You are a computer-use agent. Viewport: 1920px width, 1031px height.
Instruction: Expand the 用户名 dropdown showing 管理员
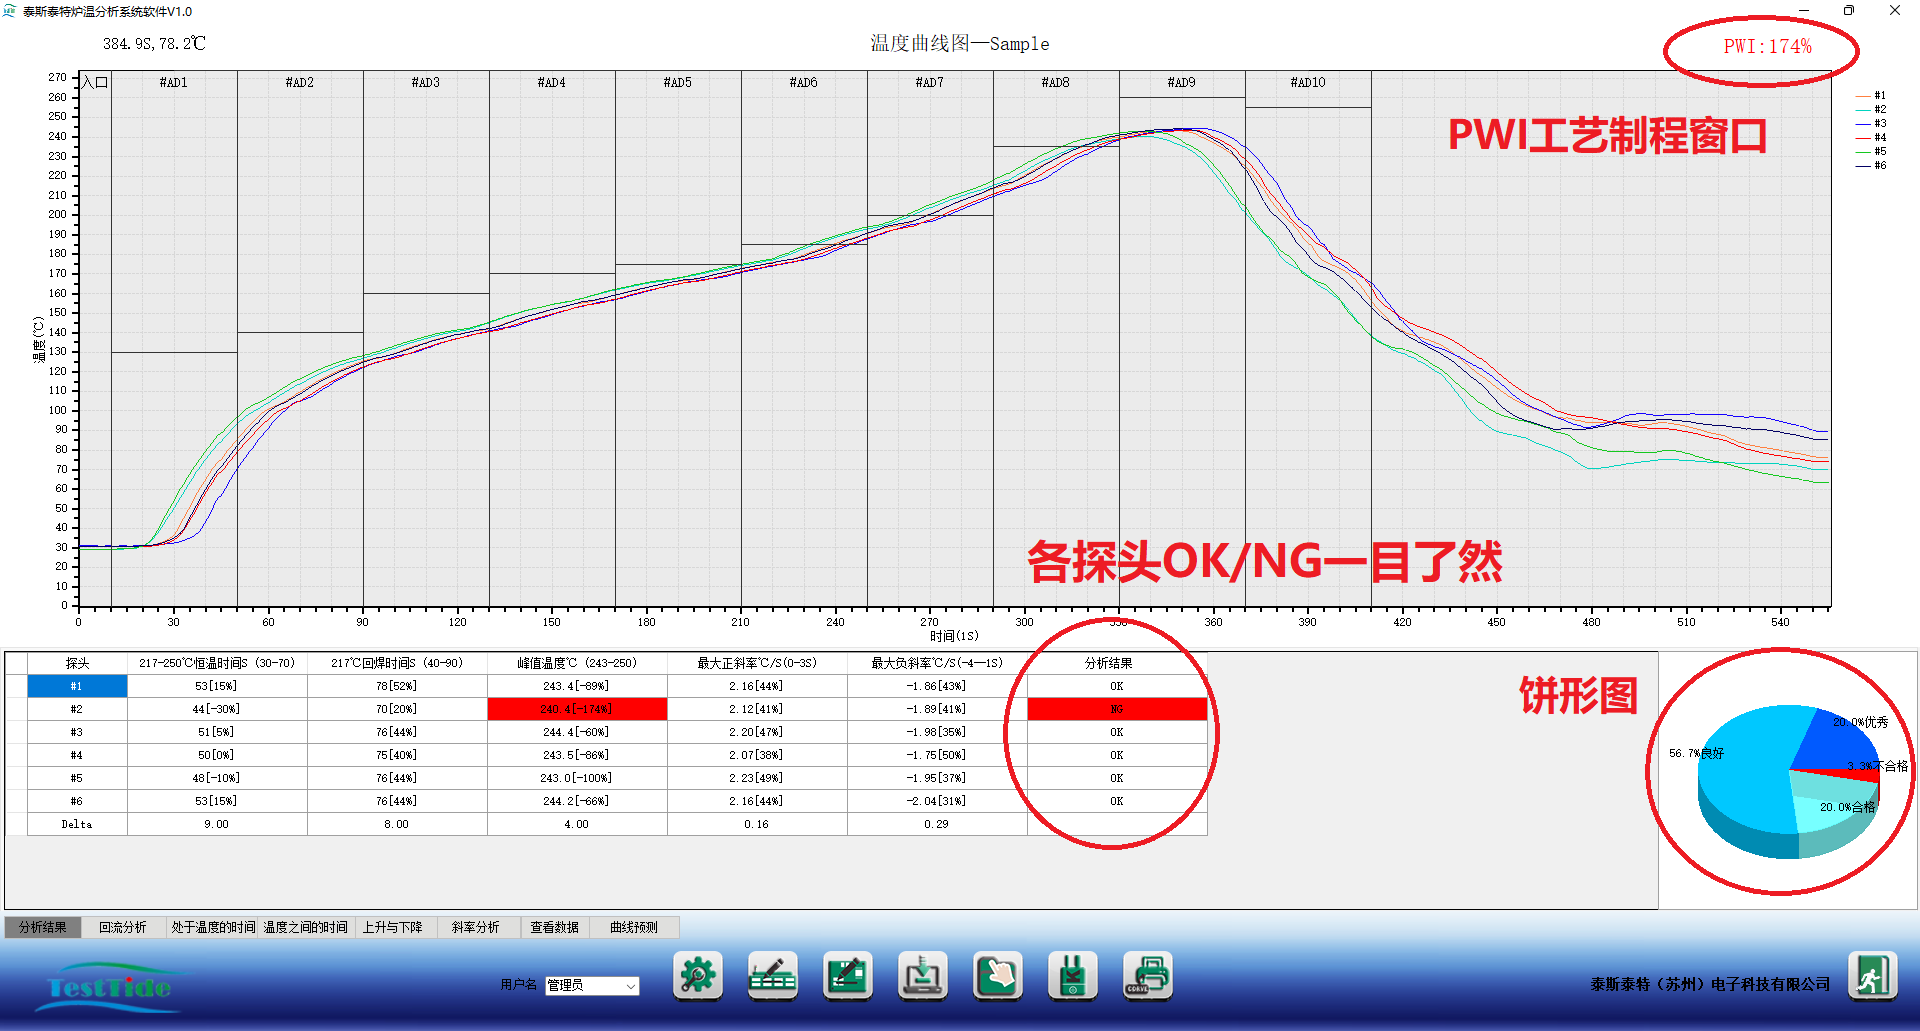630,986
